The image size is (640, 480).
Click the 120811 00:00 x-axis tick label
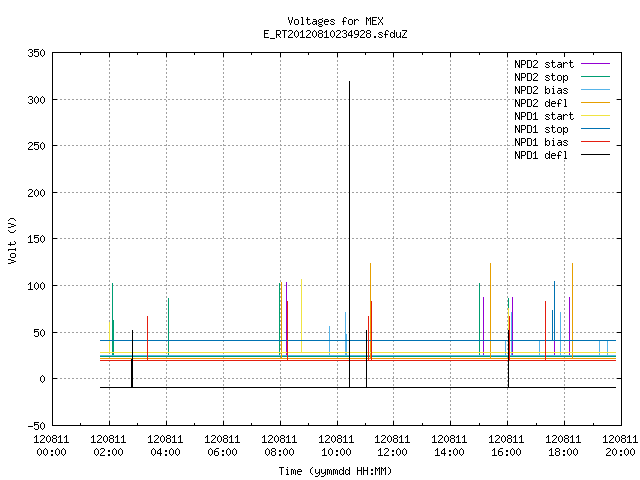[x=51, y=446]
